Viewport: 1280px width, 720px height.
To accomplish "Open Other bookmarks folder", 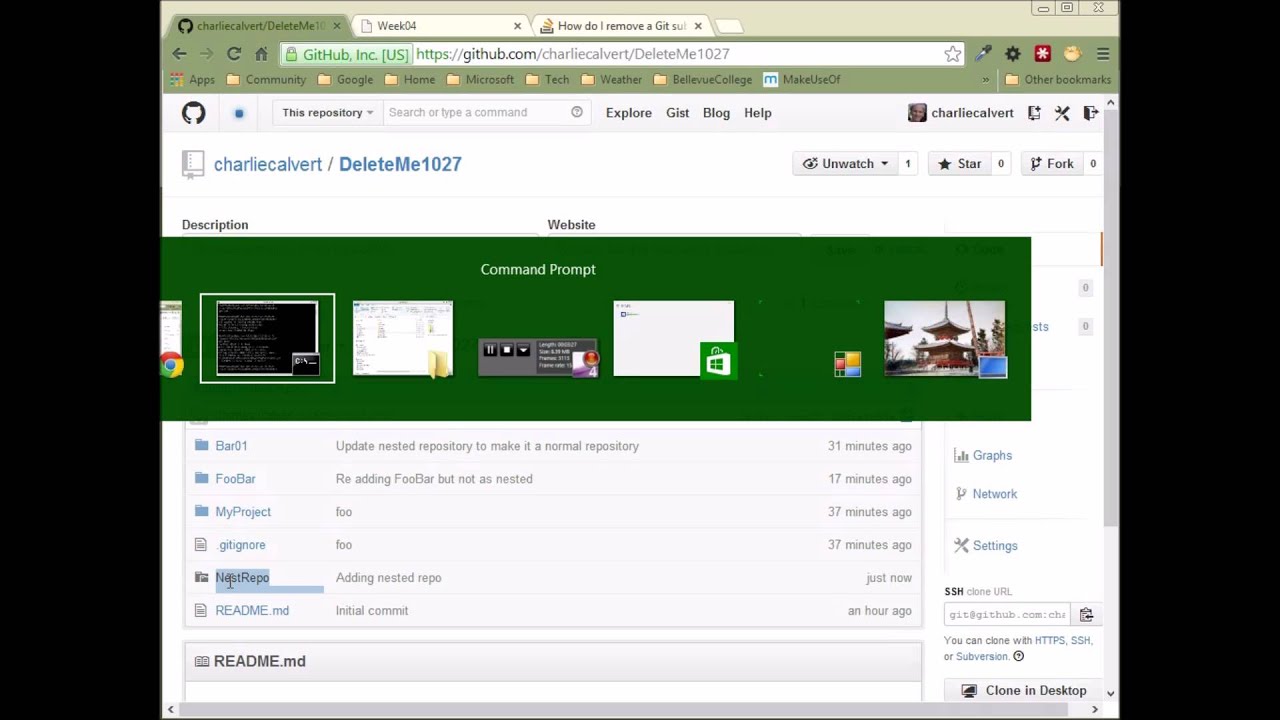I will click(x=1058, y=80).
